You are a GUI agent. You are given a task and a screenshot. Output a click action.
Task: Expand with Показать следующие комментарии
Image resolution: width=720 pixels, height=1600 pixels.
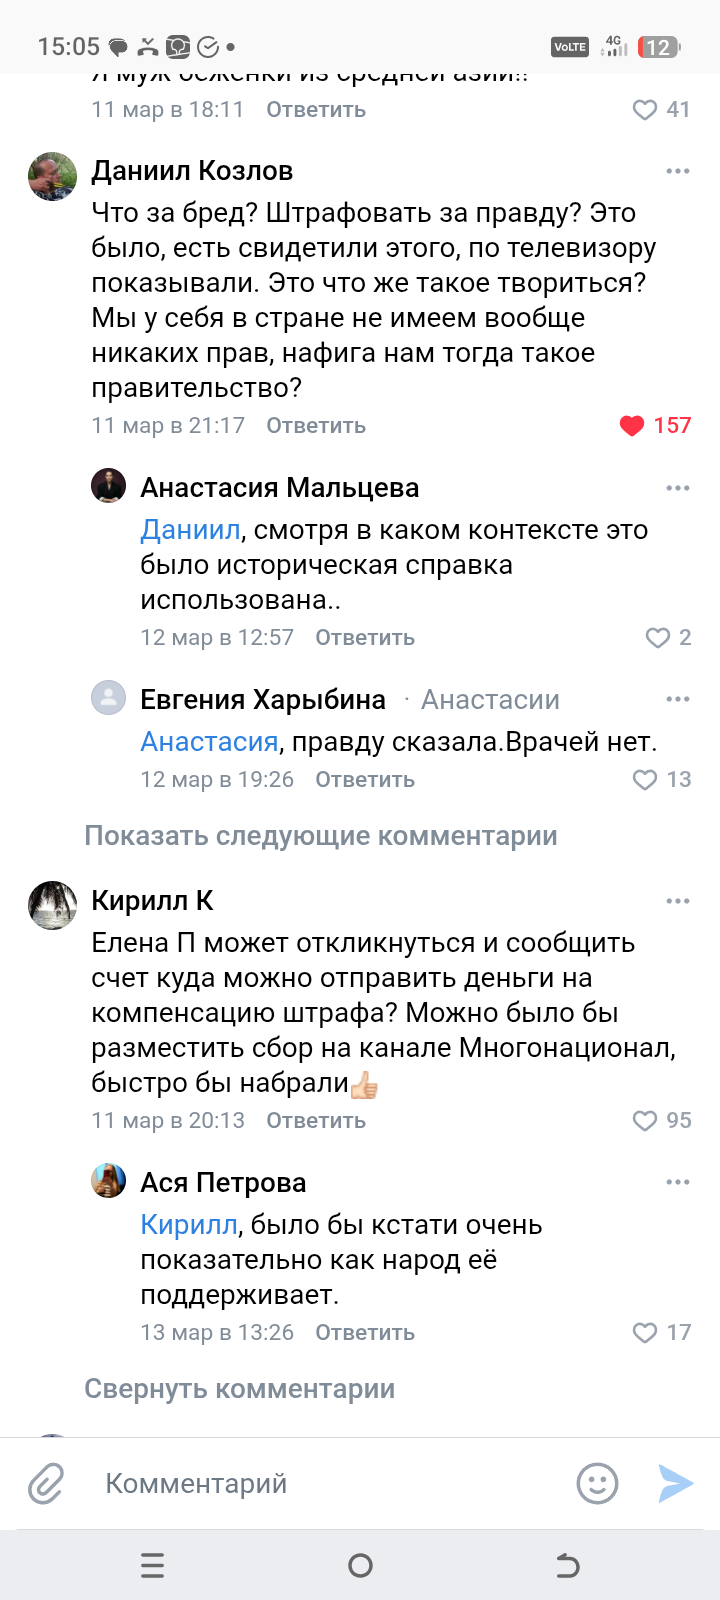click(321, 836)
